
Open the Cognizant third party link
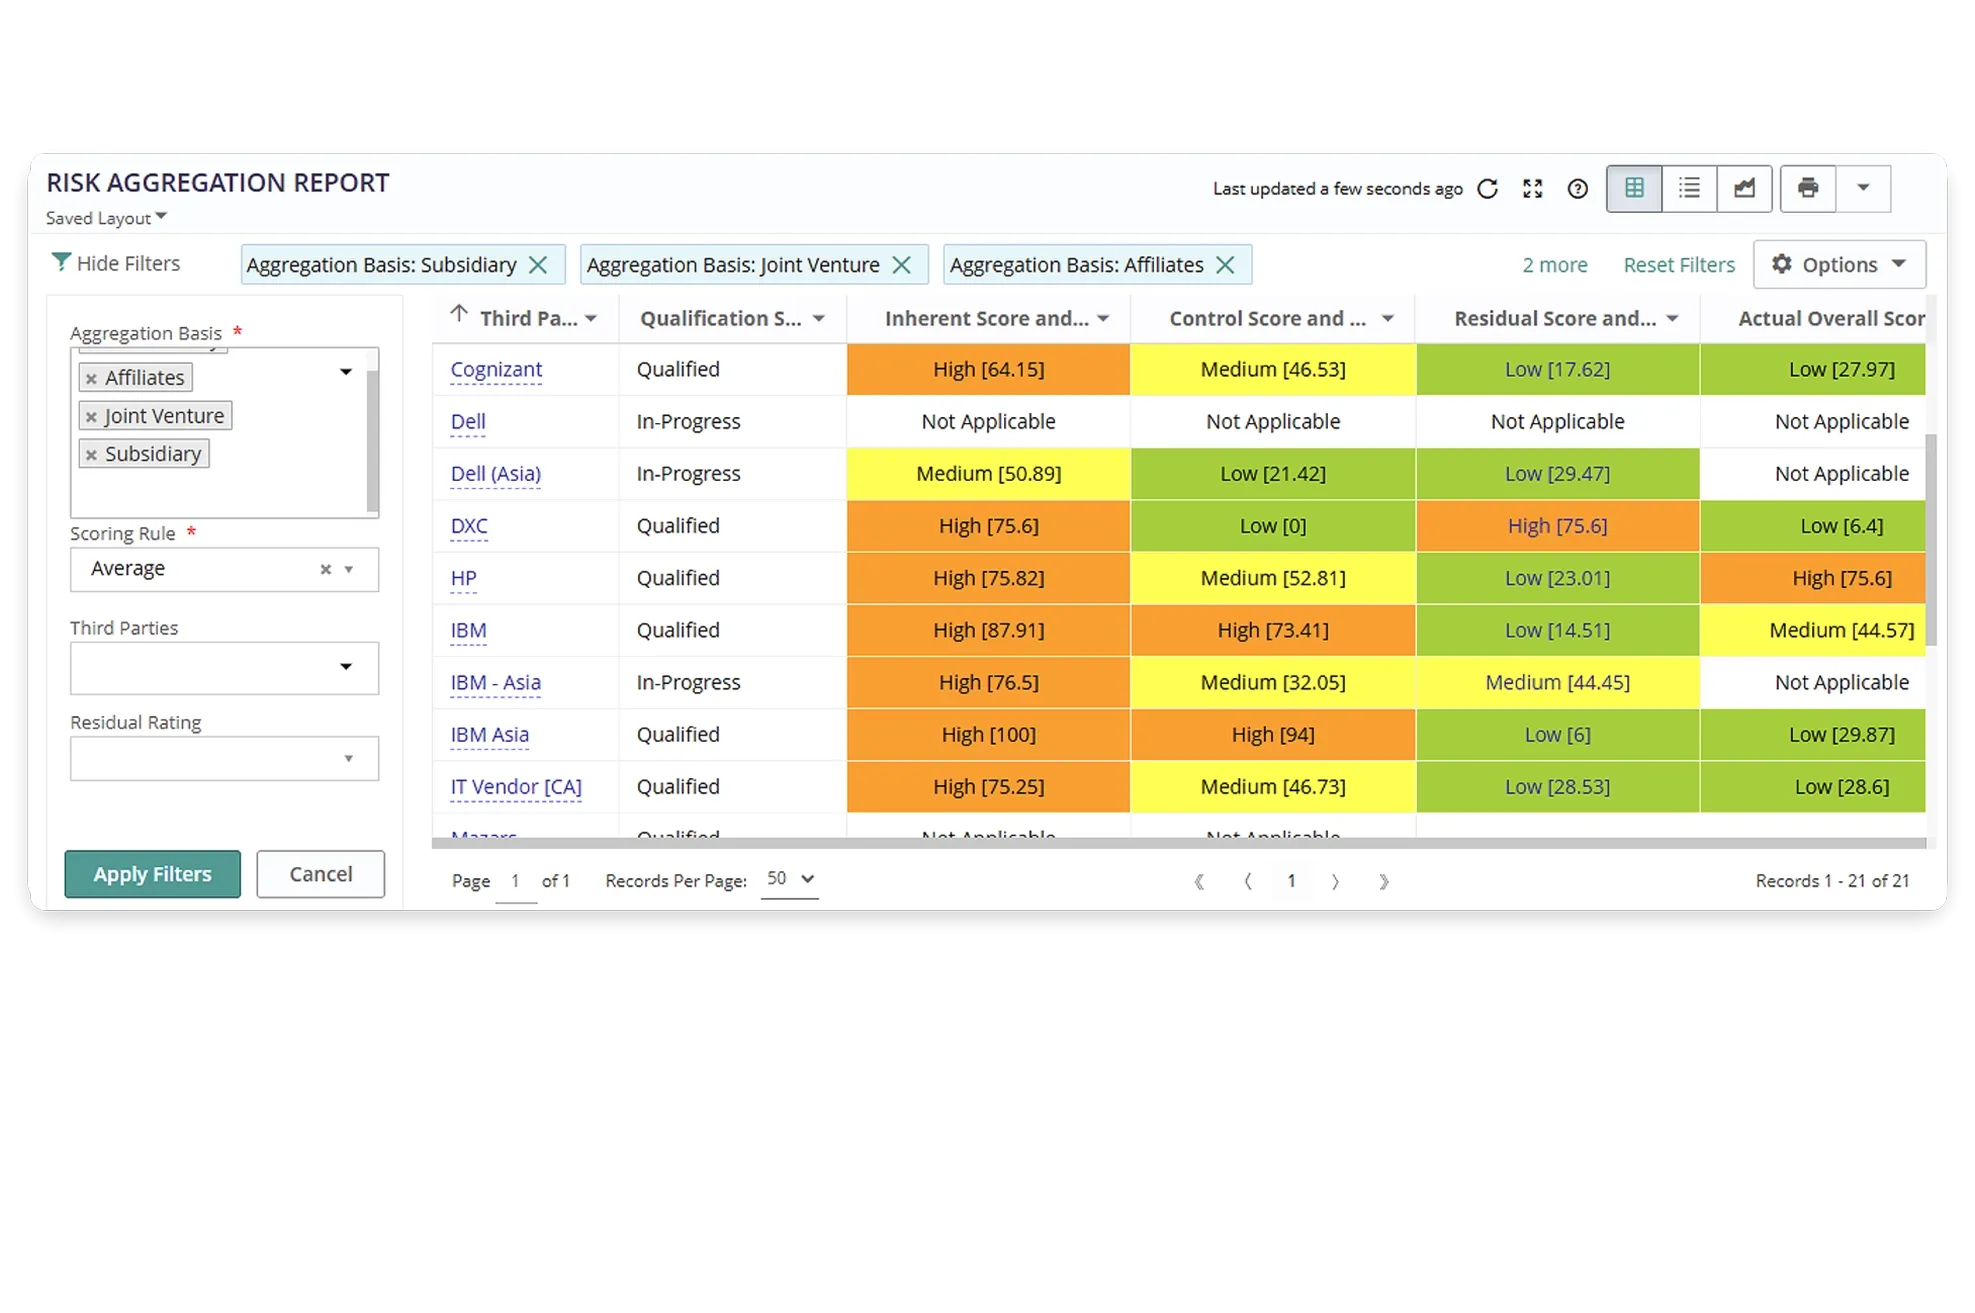[496, 369]
